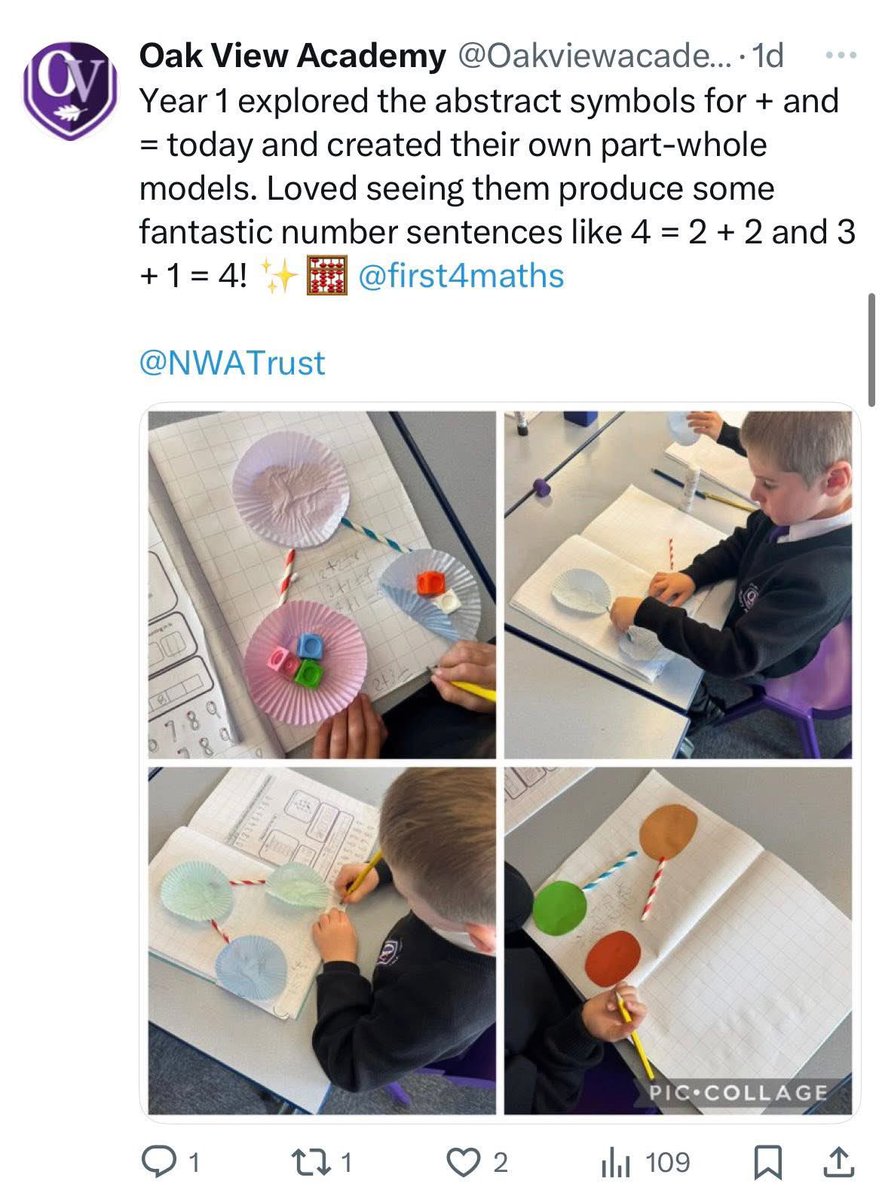The height and width of the screenshot is (1199, 882).
Task: View analytics via bar chart icon
Action: 616,1163
